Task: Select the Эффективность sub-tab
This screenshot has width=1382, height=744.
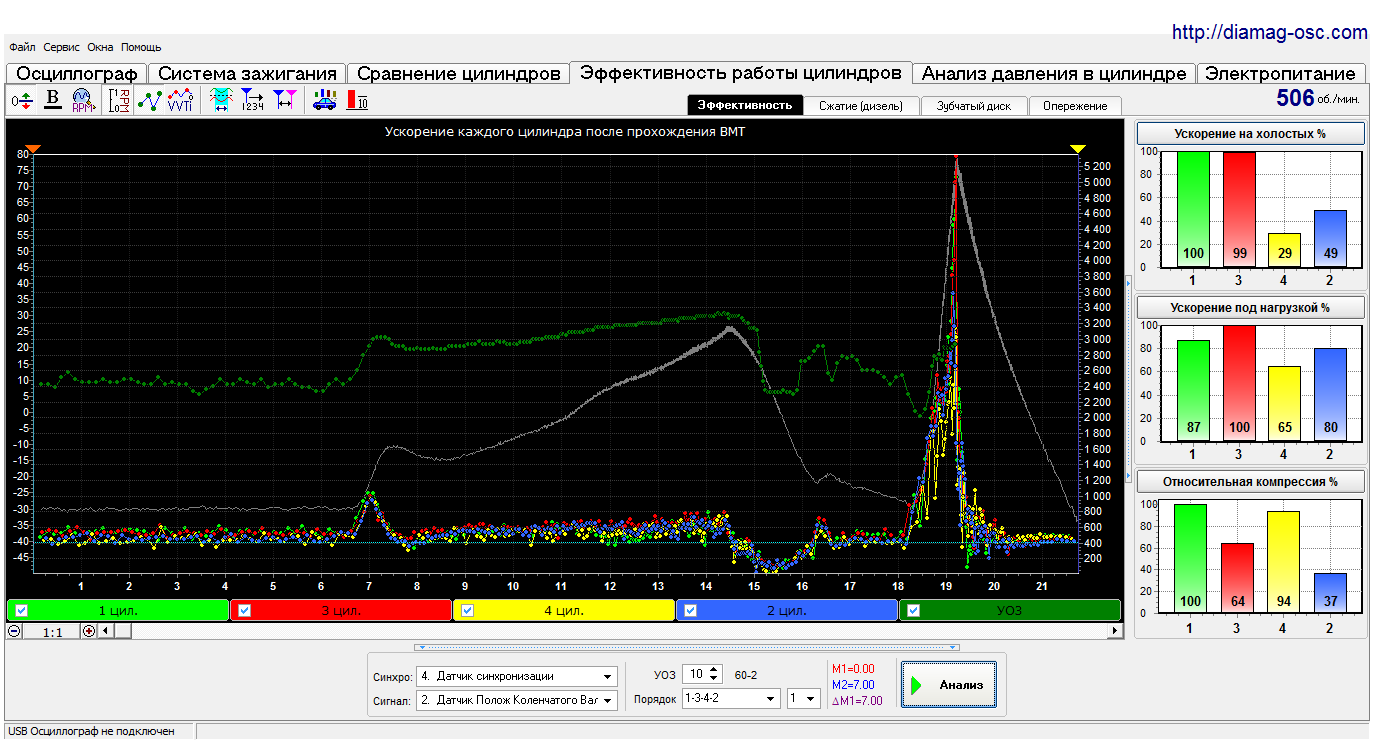Action: click(x=745, y=105)
